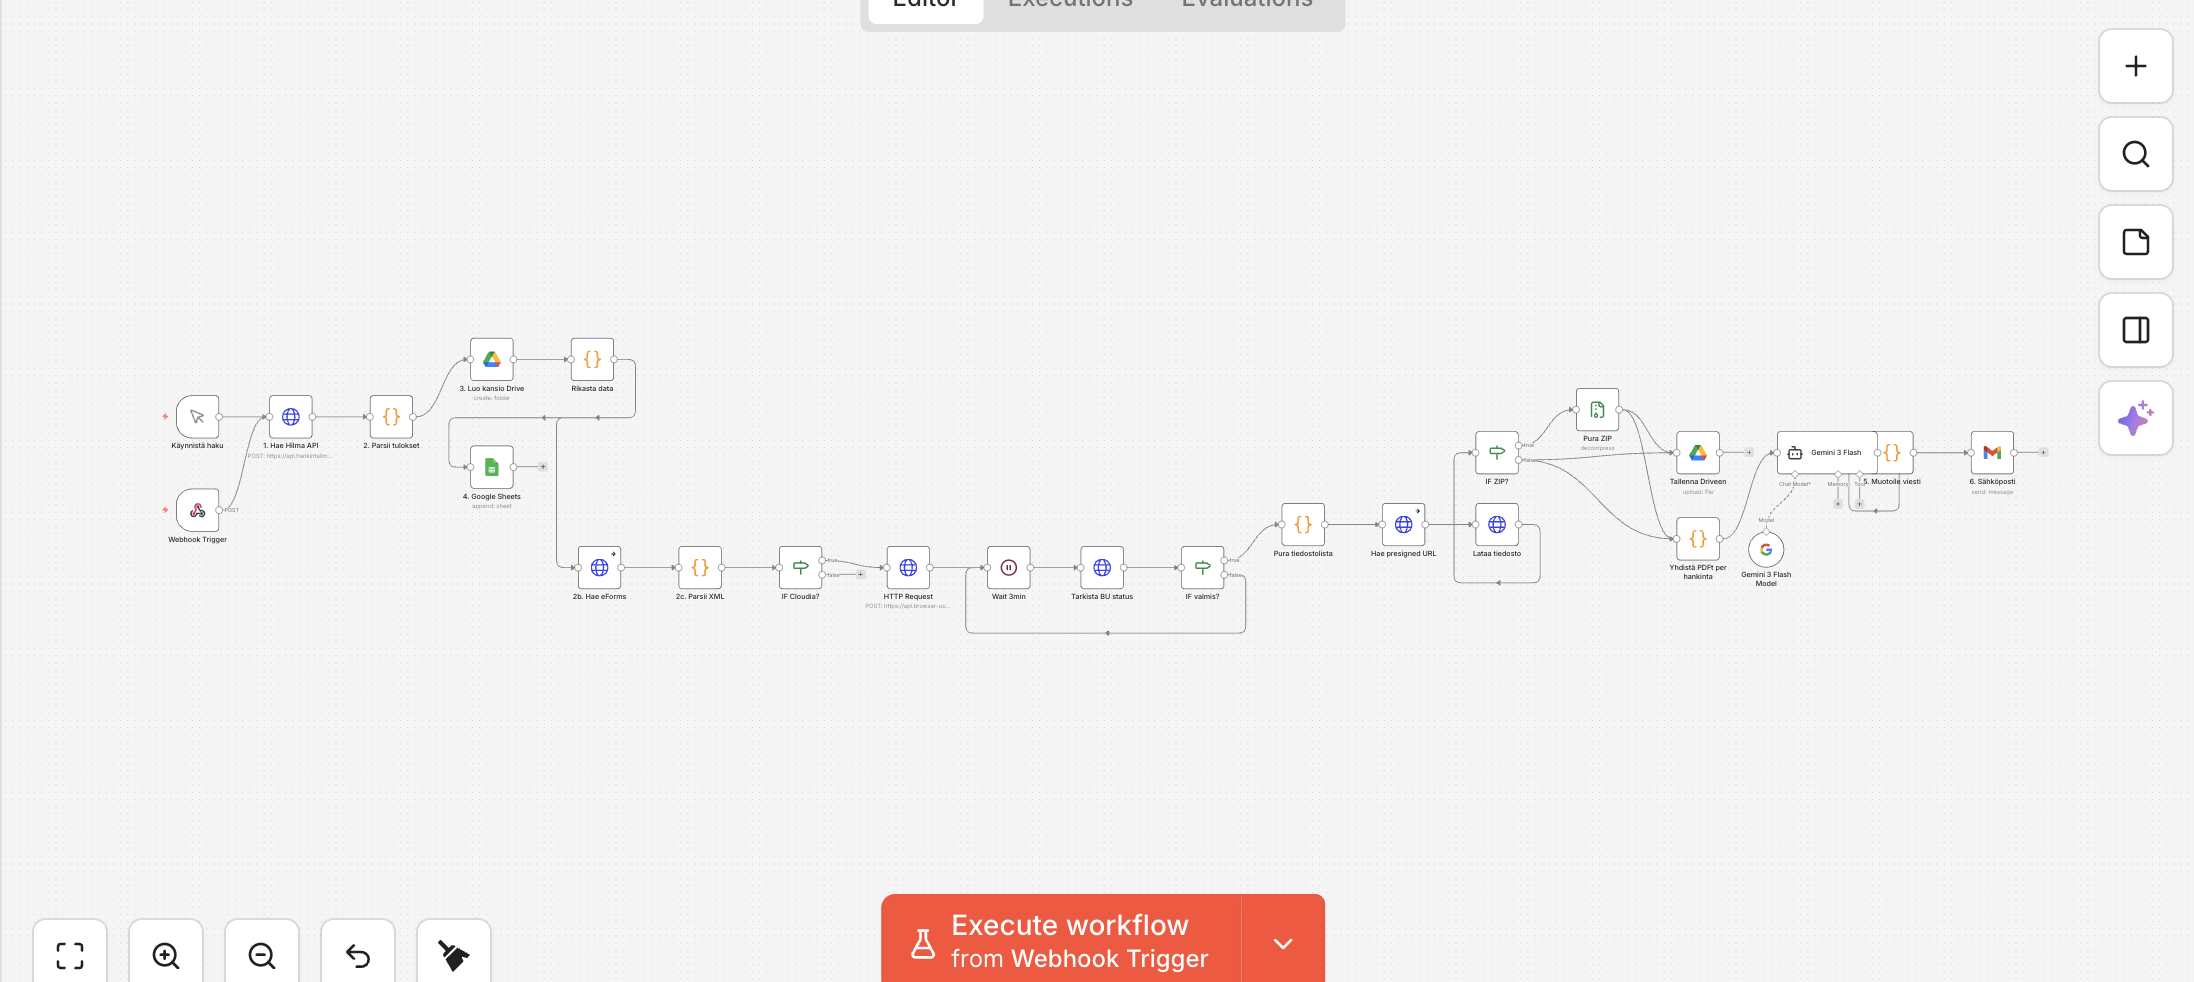Click the add node plus button
This screenshot has width=2194, height=982.
click(x=2135, y=66)
